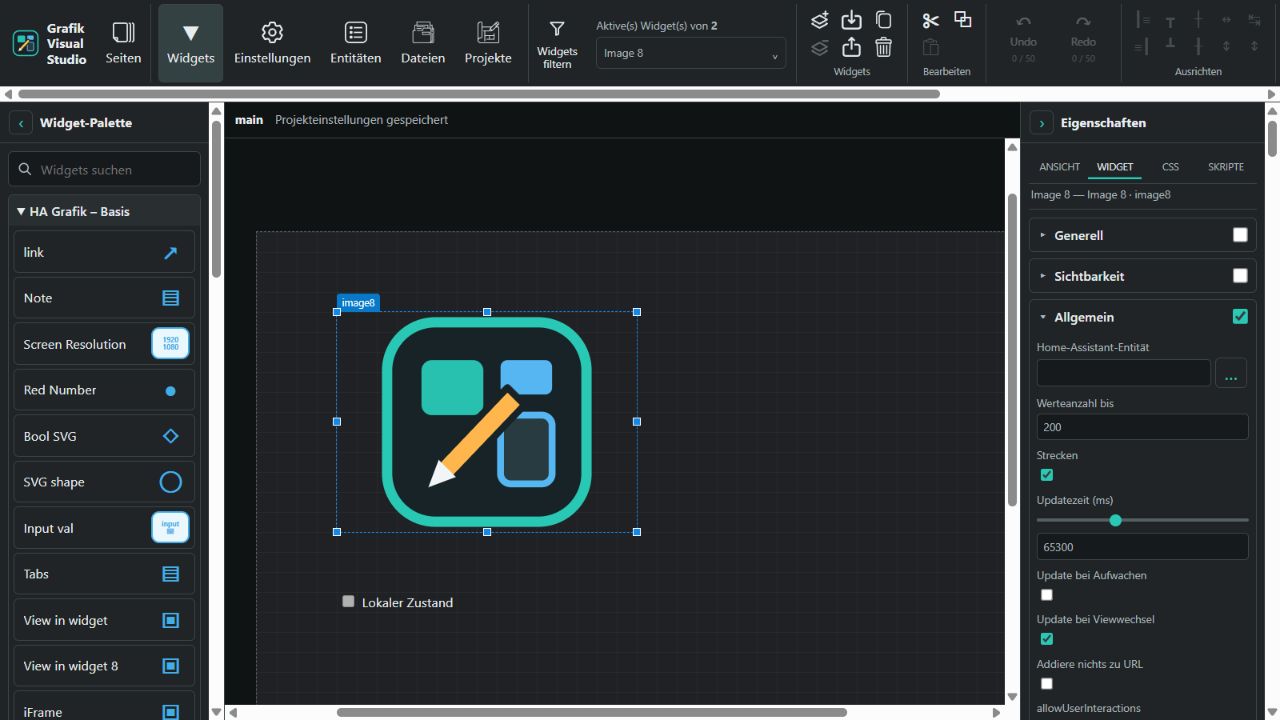Click the add-layer stack icon with plus

pyautogui.click(x=820, y=20)
